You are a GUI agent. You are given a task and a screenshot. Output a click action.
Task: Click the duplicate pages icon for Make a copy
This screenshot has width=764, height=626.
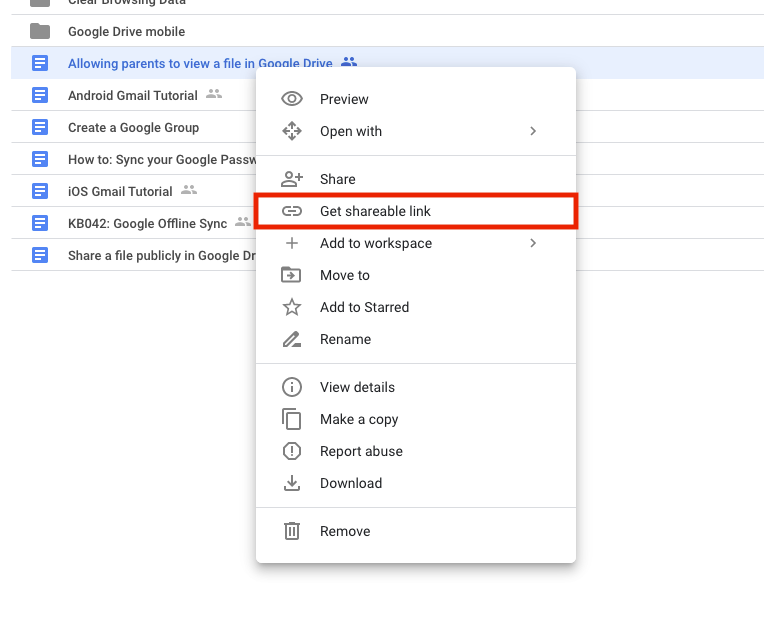(x=291, y=419)
